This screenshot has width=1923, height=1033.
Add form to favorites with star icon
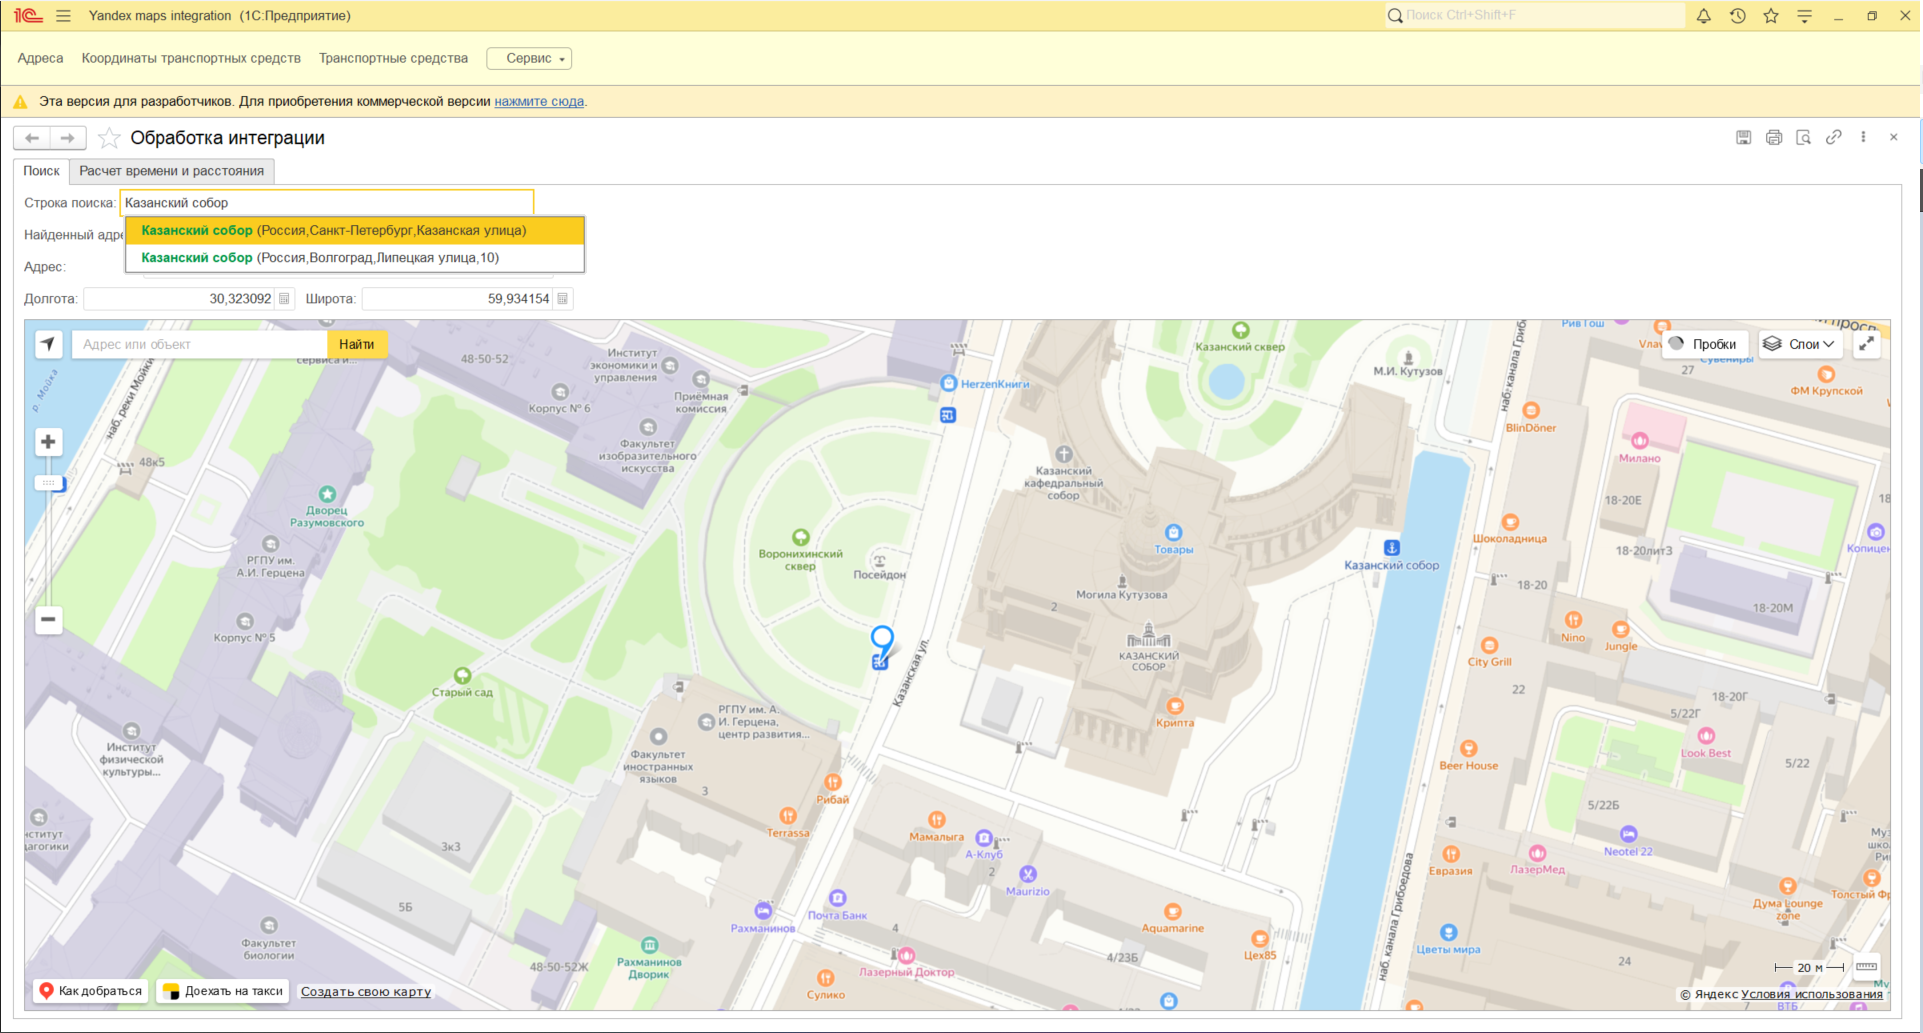pyautogui.click(x=109, y=138)
